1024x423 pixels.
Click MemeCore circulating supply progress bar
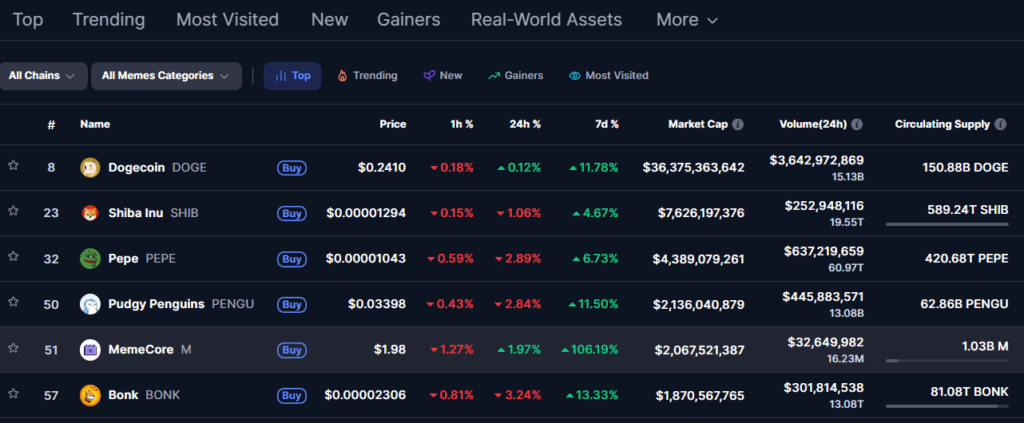tap(947, 360)
